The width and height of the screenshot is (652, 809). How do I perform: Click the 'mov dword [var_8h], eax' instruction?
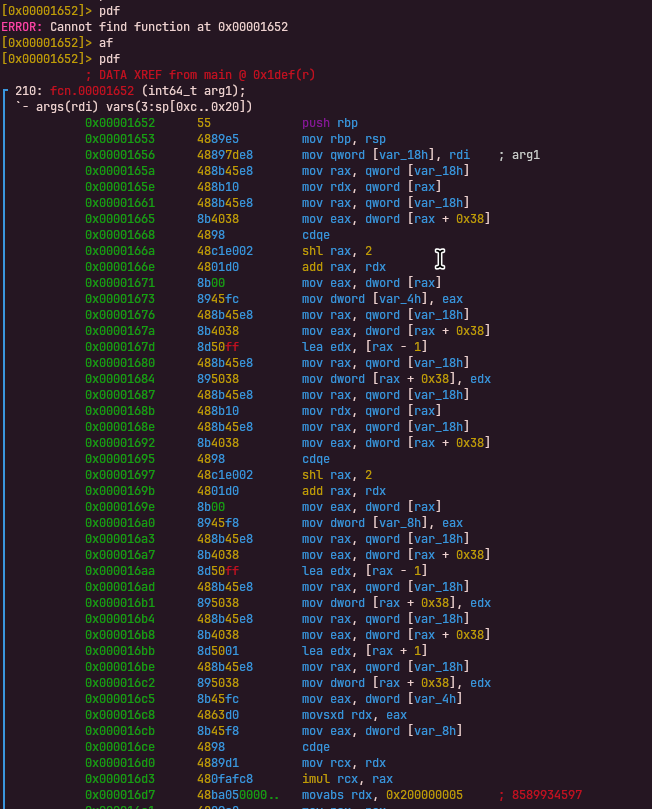click(382, 523)
